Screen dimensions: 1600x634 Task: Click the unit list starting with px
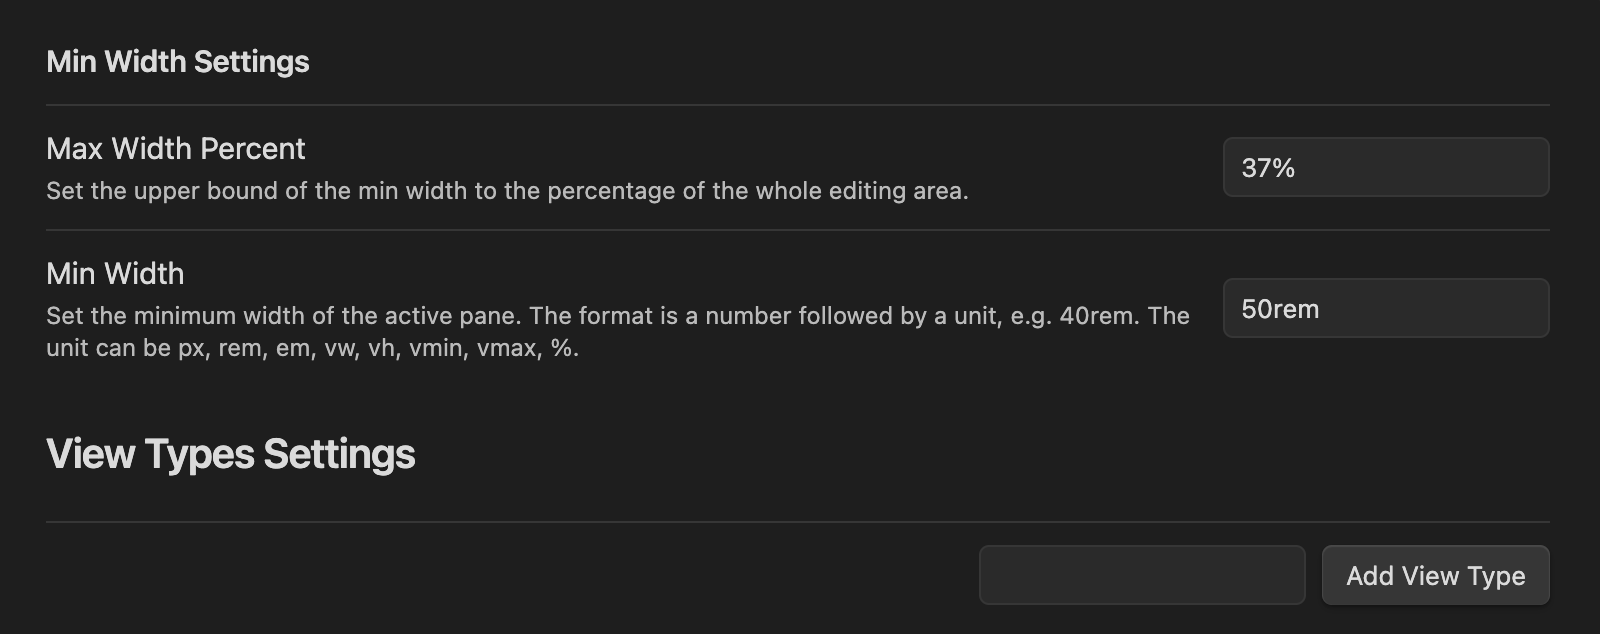(378, 348)
